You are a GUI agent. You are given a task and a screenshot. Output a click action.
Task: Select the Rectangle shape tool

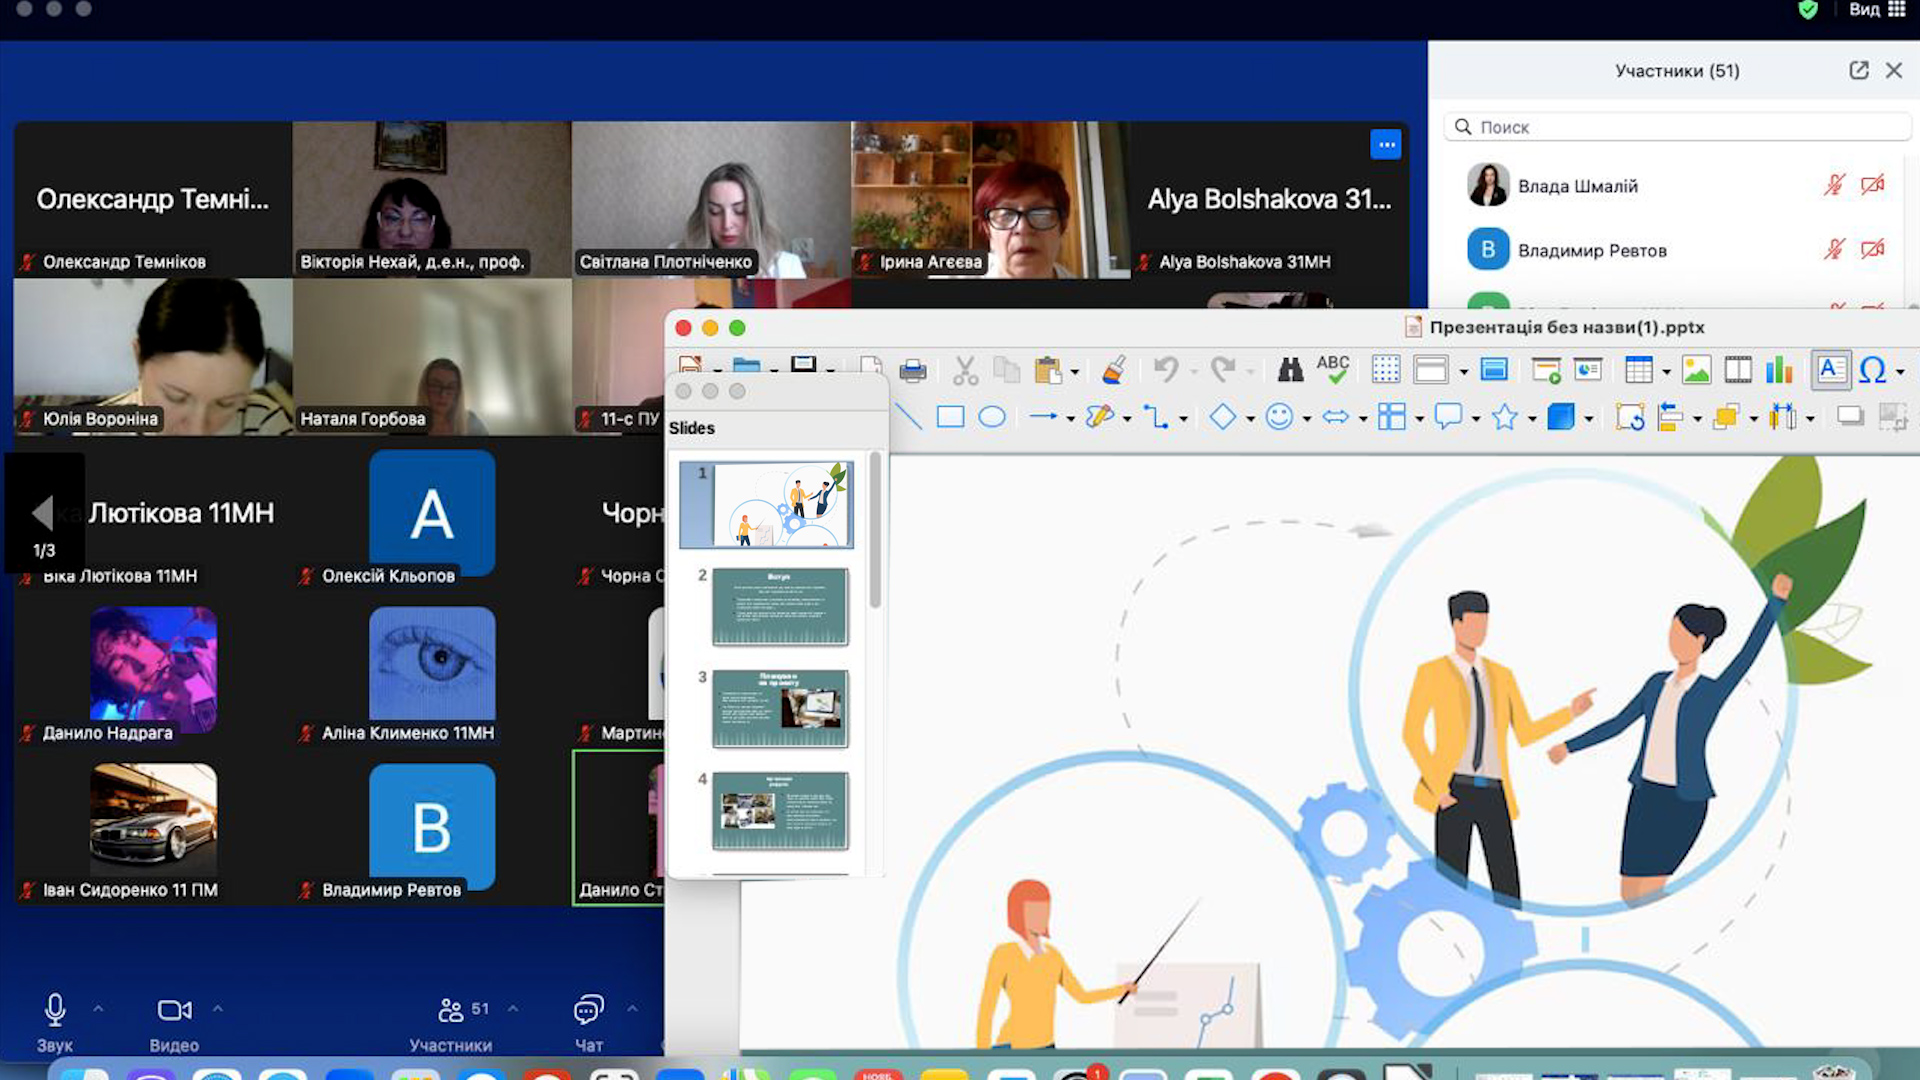tap(950, 417)
